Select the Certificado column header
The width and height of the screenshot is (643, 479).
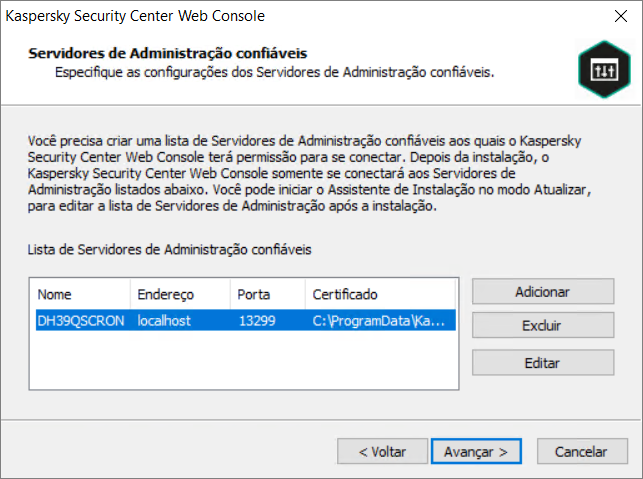(x=380, y=295)
